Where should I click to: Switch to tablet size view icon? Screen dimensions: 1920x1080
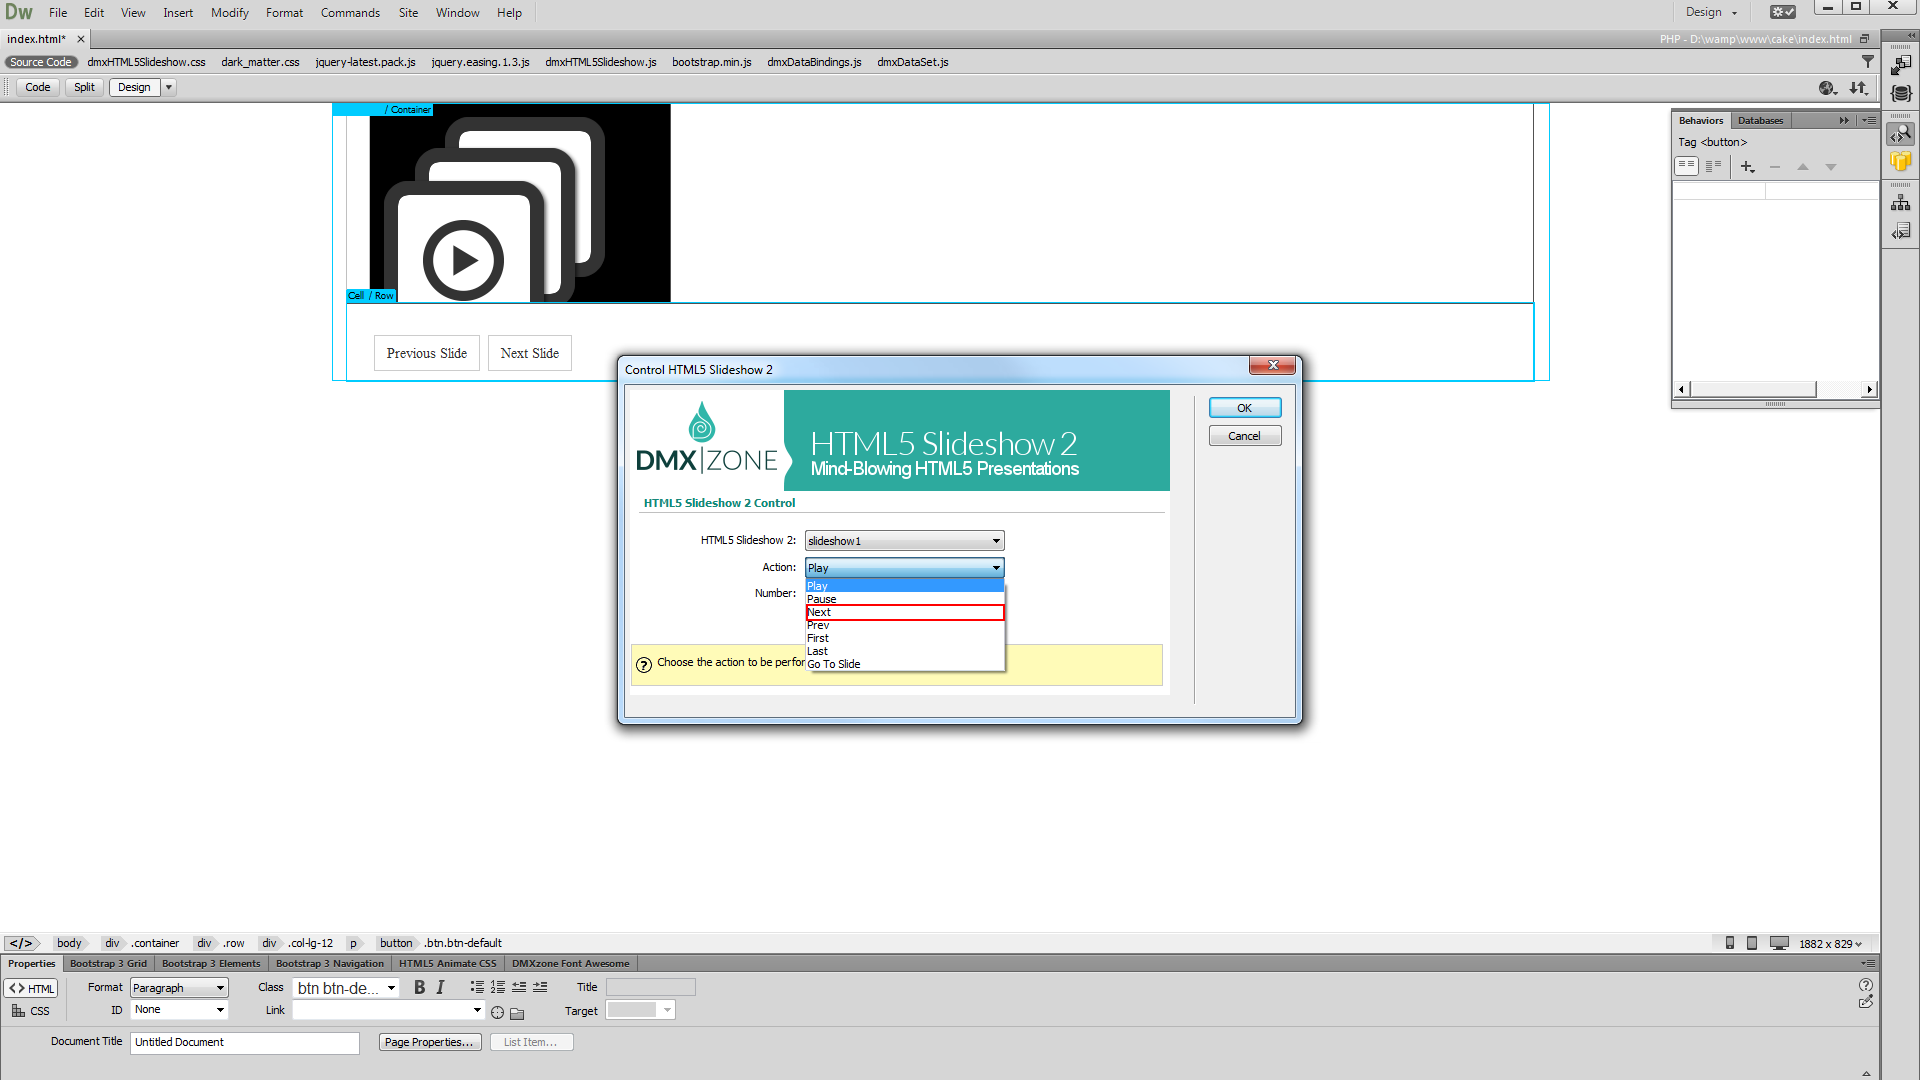(1752, 943)
